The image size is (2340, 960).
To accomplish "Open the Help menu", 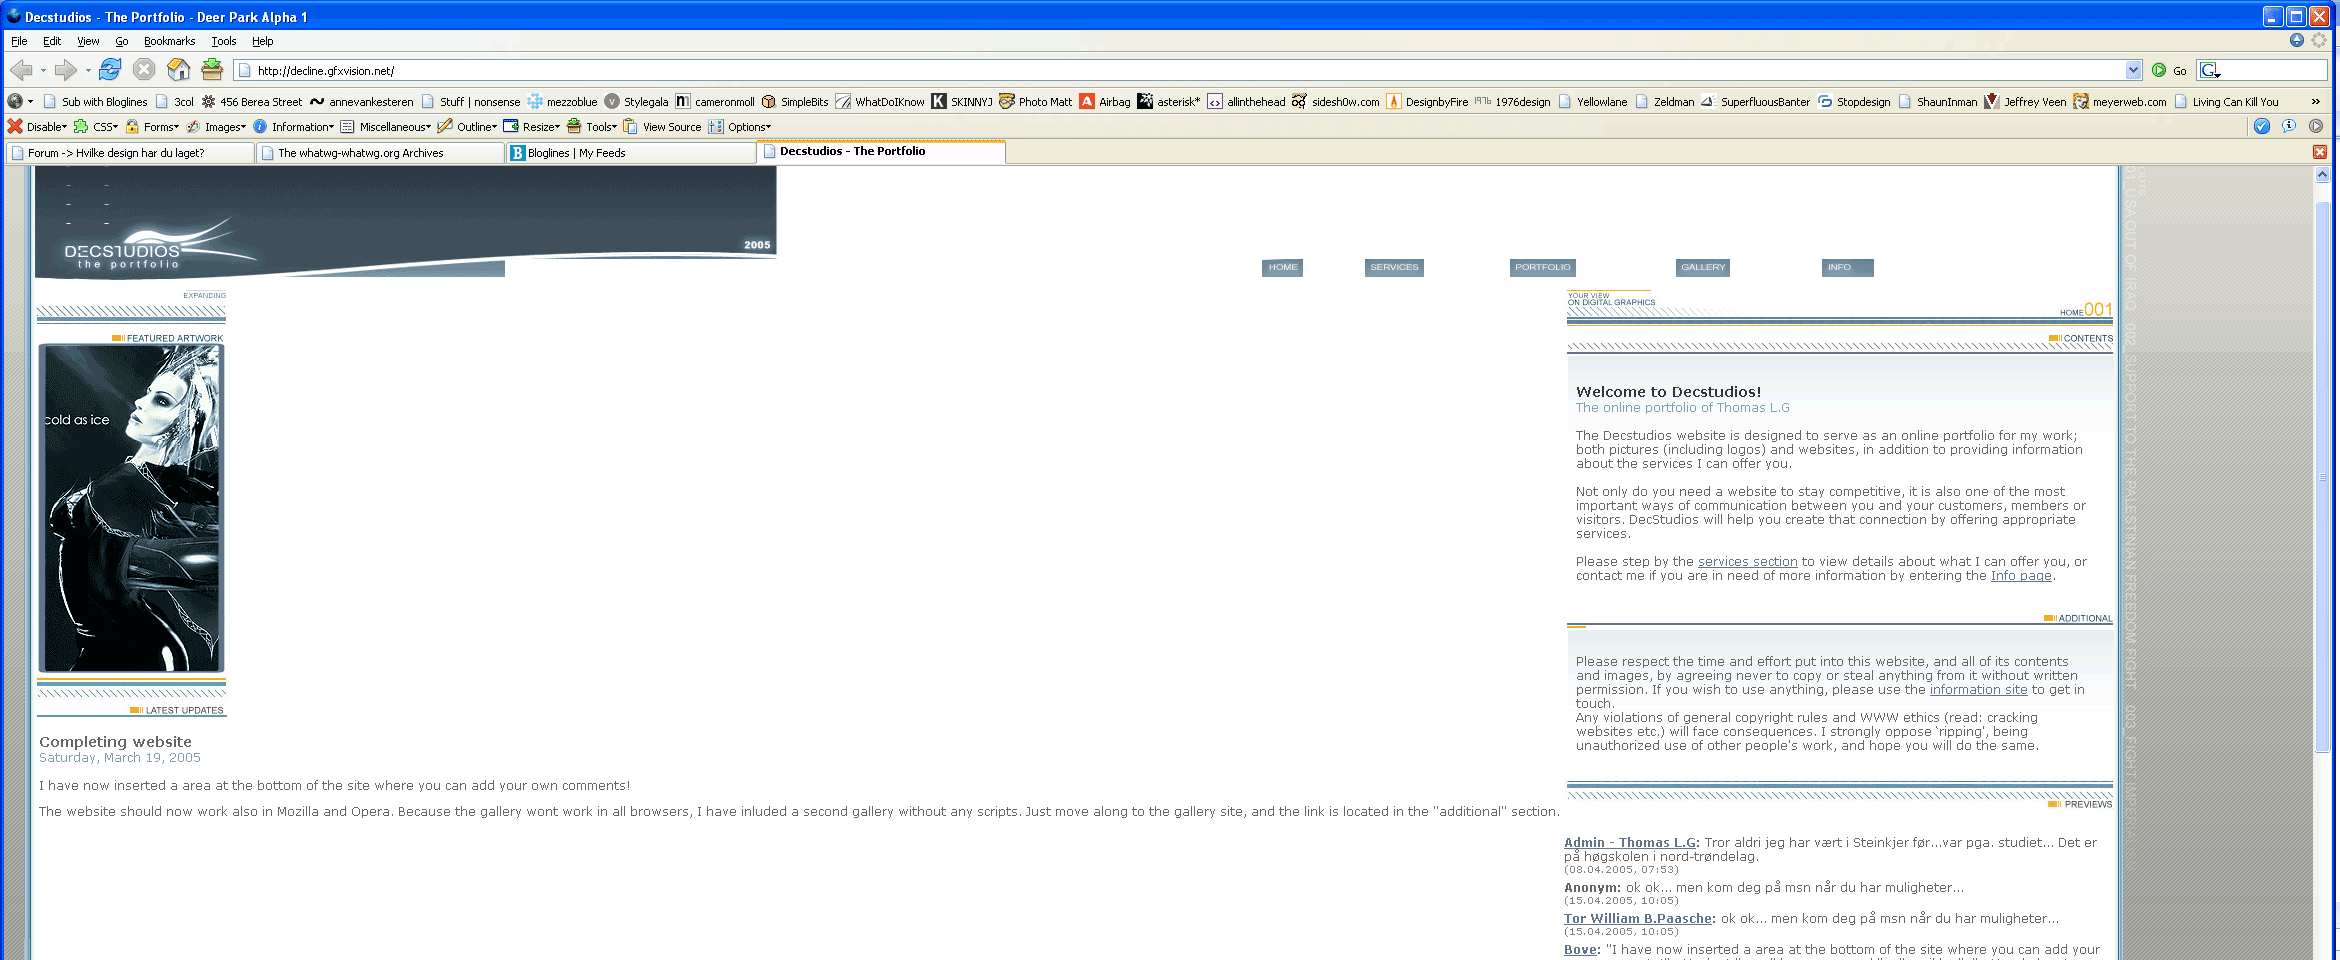I will pyautogui.click(x=262, y=41).
